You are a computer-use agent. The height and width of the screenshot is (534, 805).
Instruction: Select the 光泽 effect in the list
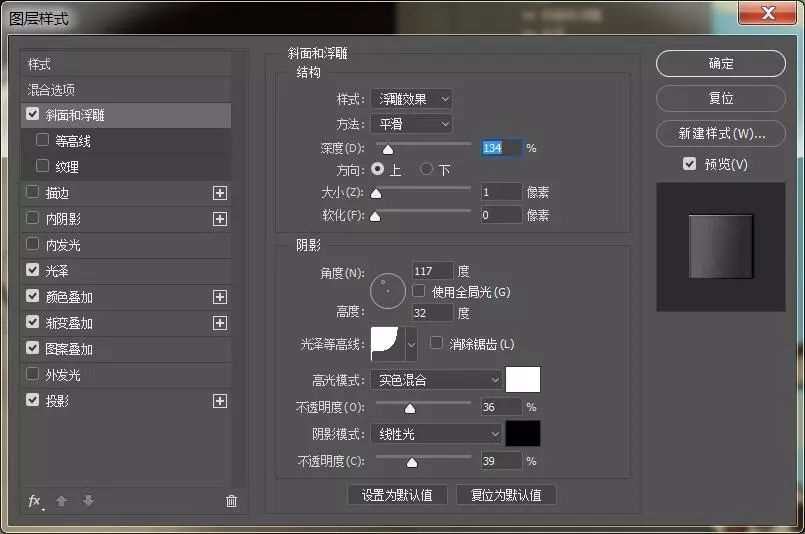[57, 271]
